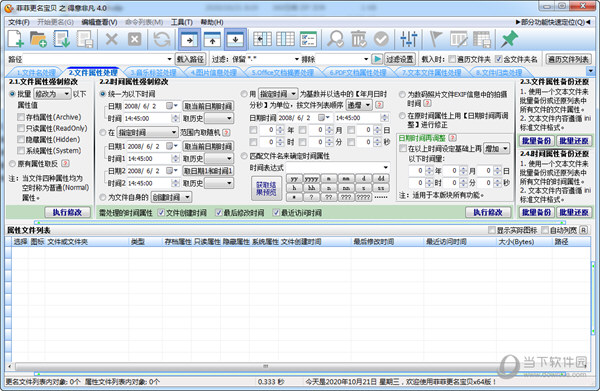Click the gray X remove icon
Viewport: 600px width, 391px height.
point(111,39)
